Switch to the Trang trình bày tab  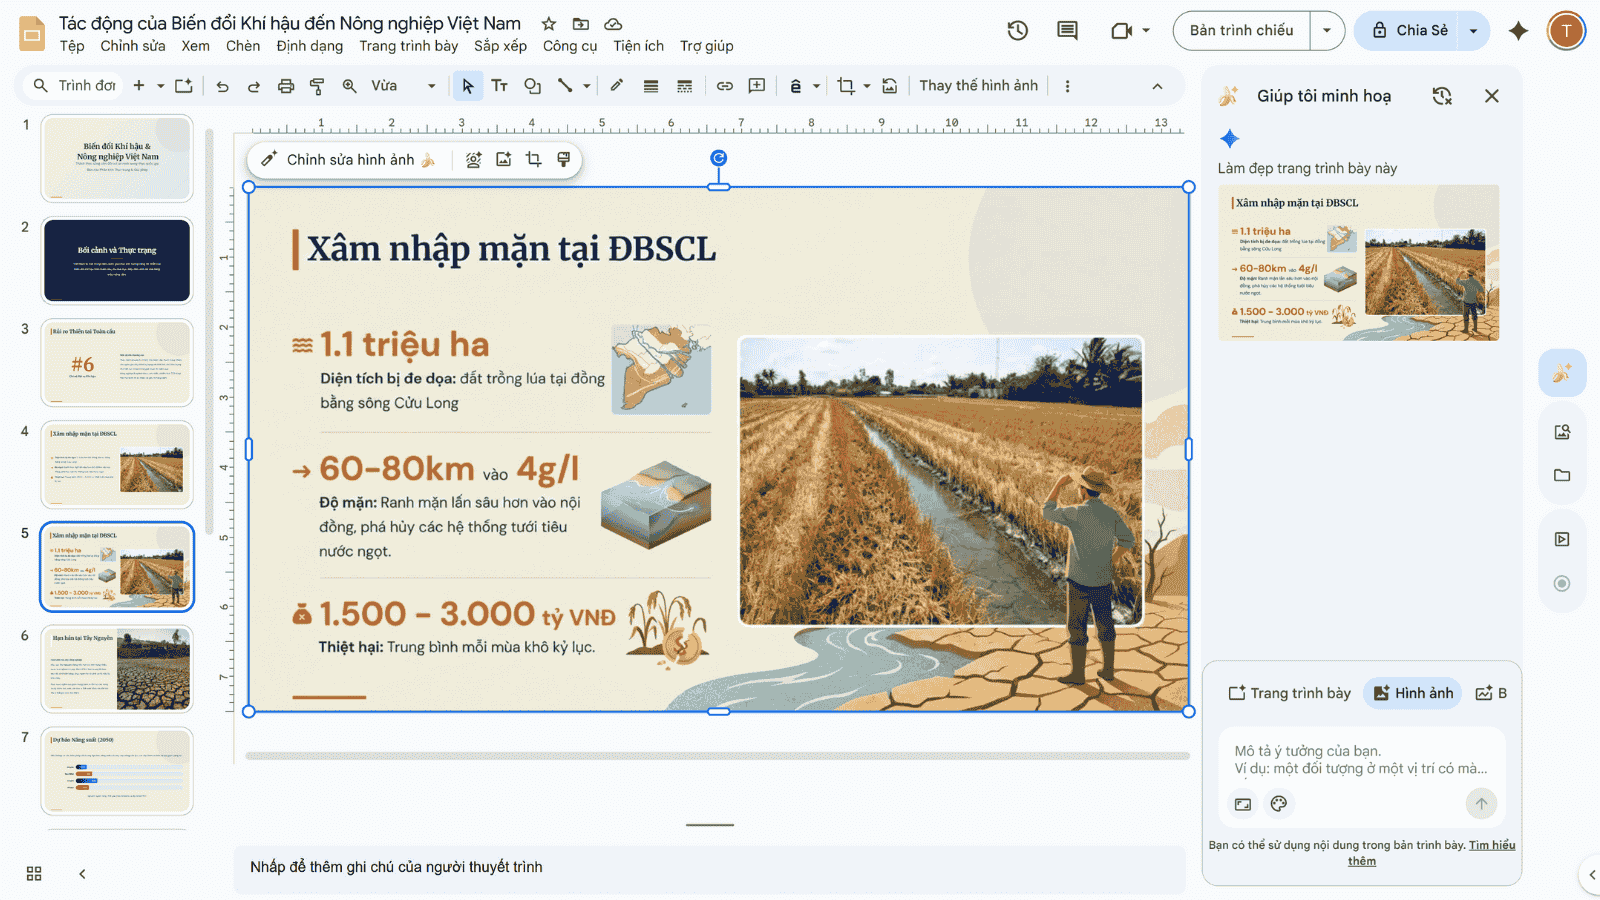click(1290, 693)
